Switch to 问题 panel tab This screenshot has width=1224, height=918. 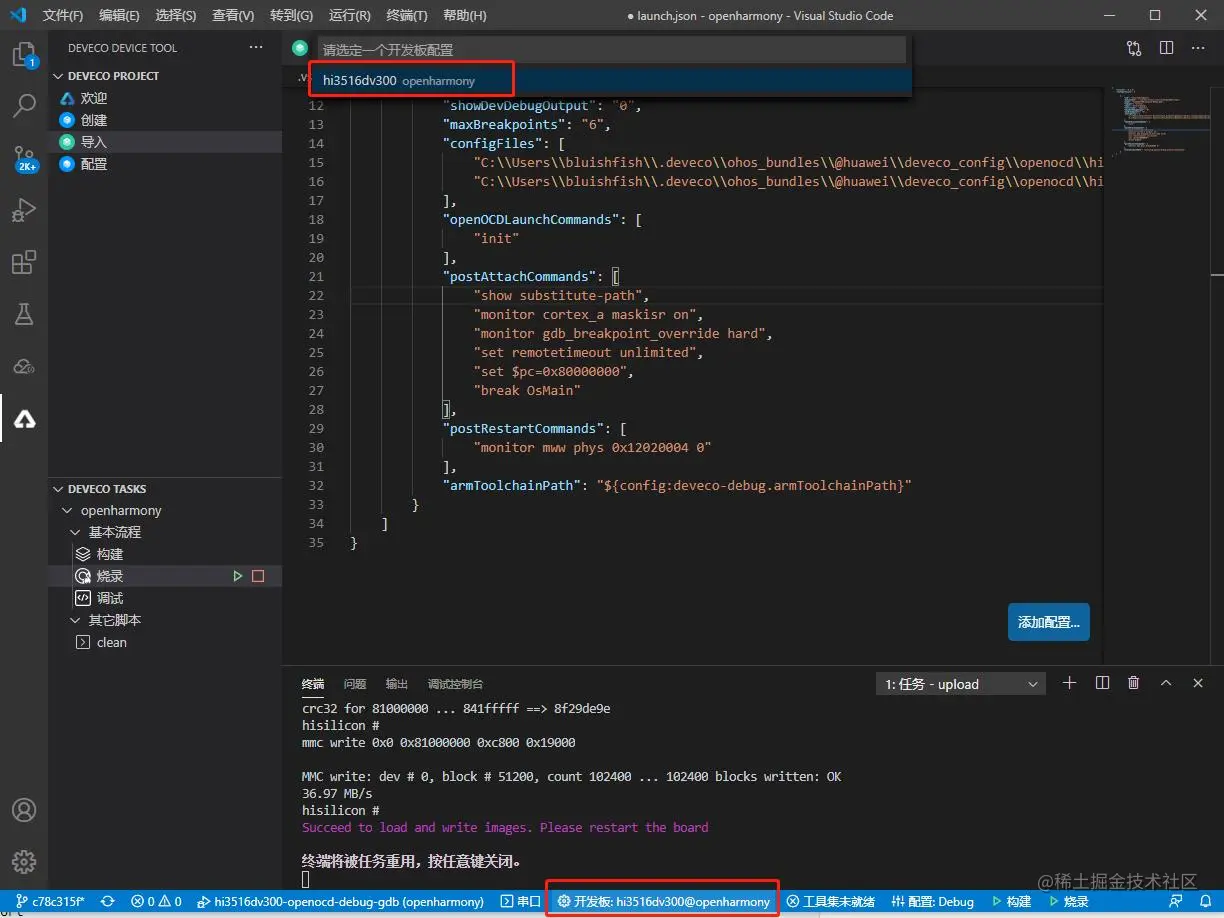point(355,684)
